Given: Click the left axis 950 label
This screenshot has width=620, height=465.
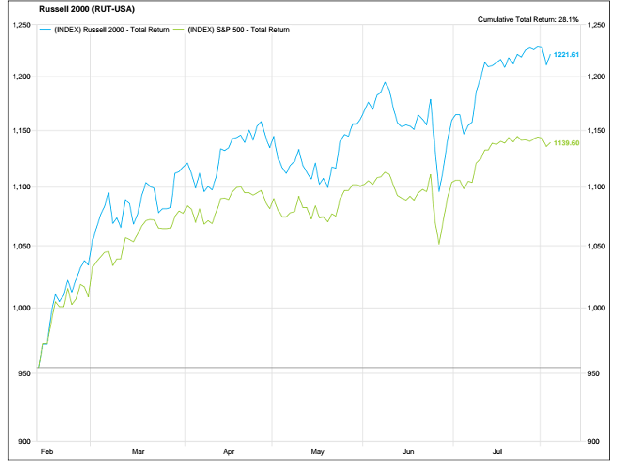Looking at the screenshot, I should [x=25, y=373].
